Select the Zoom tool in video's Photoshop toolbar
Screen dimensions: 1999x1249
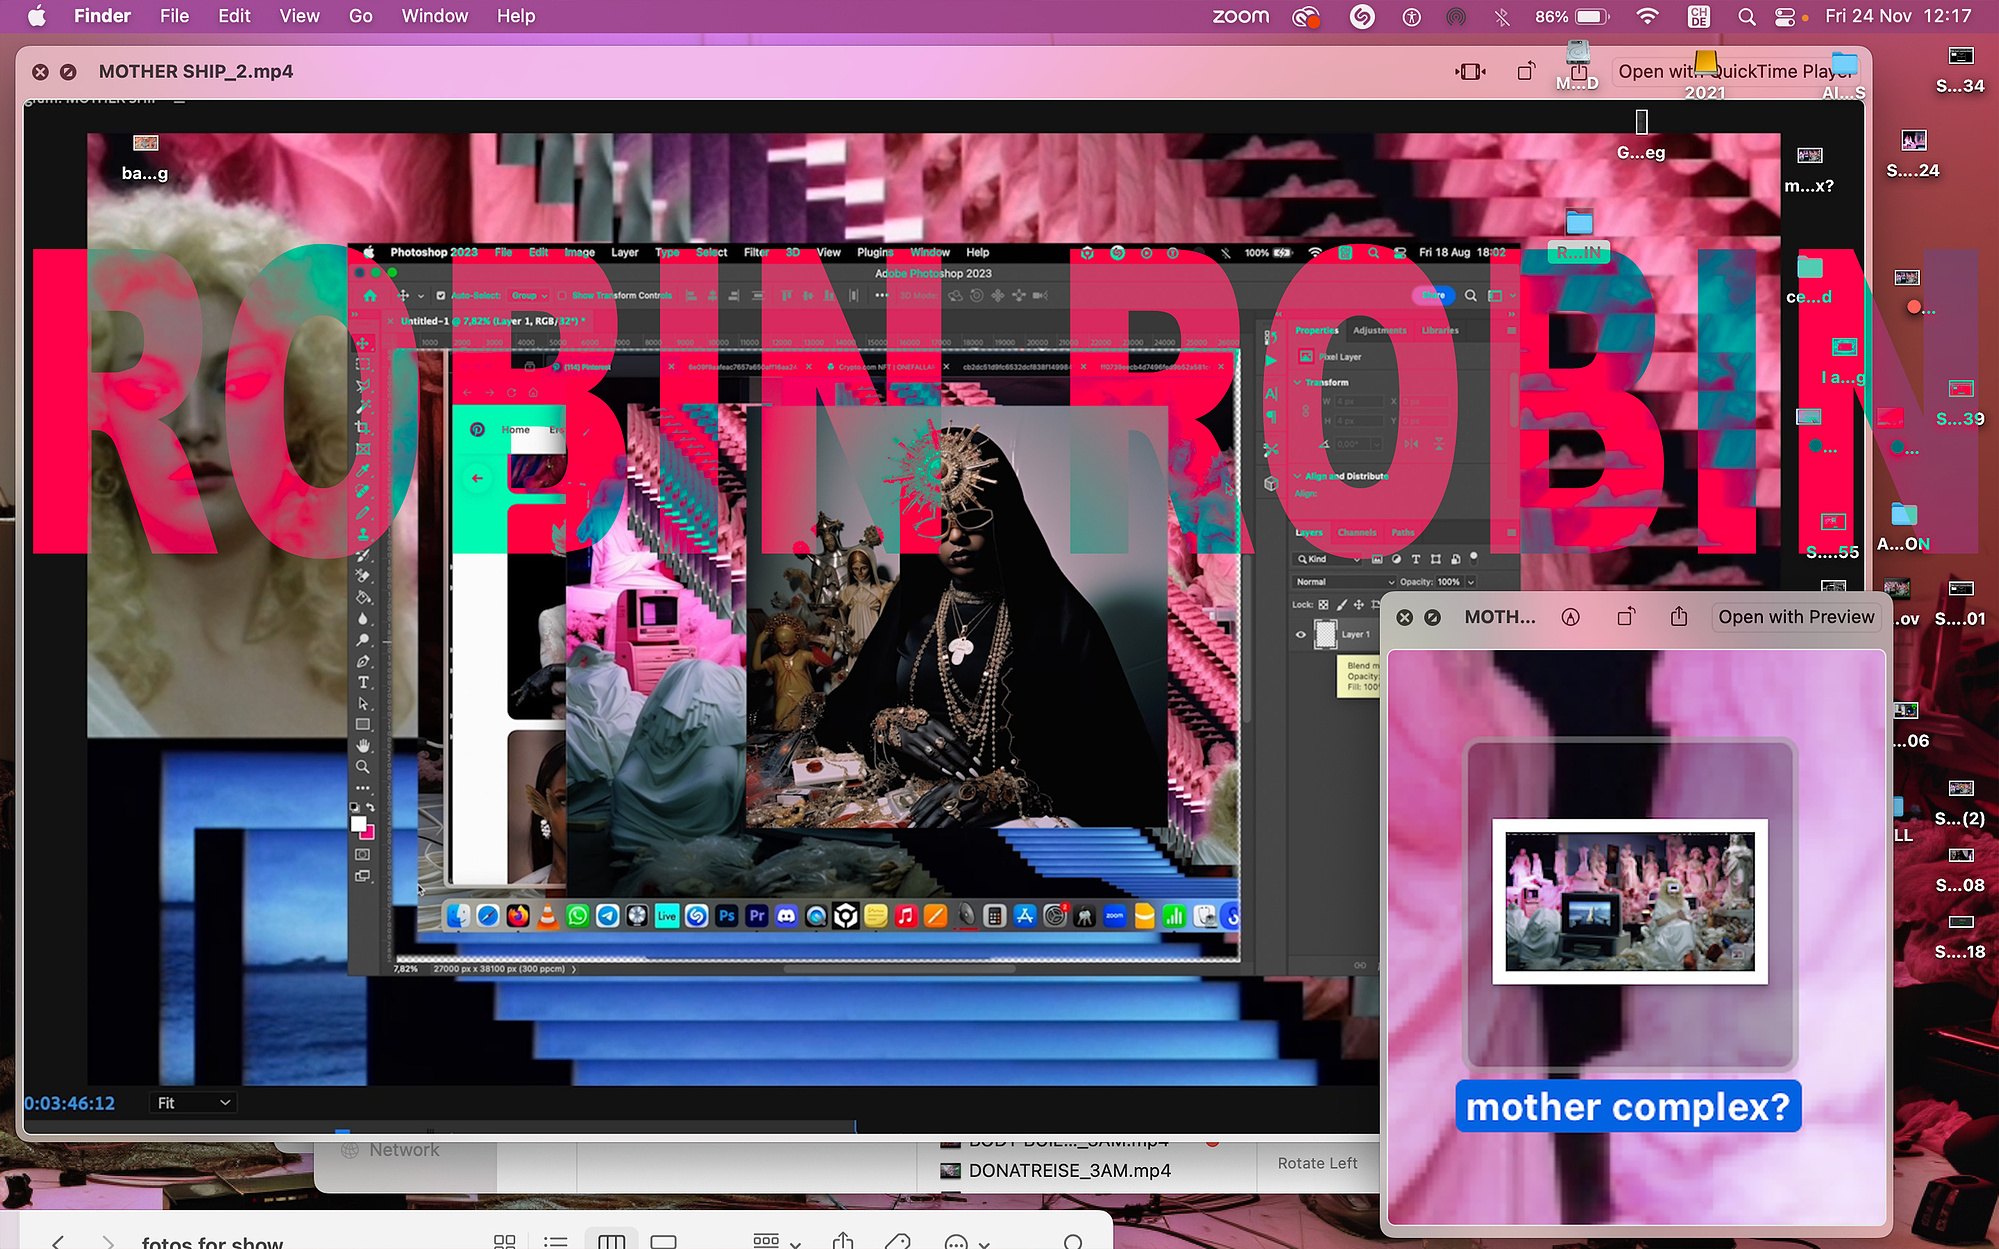[363, 767]
